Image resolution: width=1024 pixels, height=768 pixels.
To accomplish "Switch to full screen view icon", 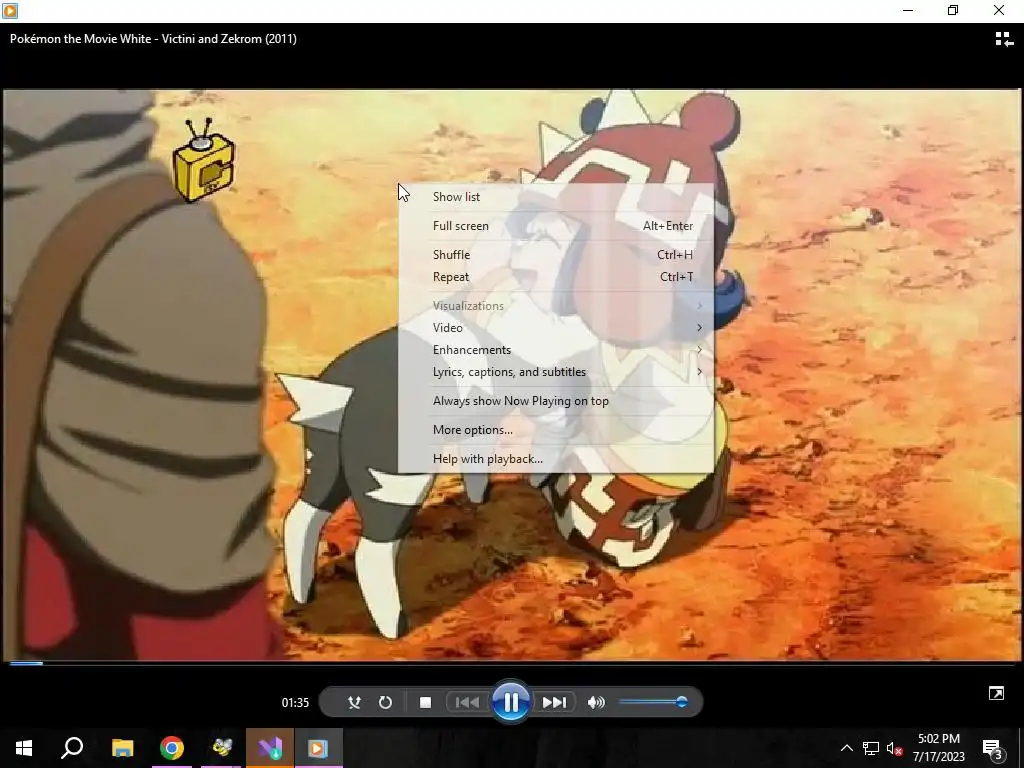I will pyautogui.click(x=997, y=694).
